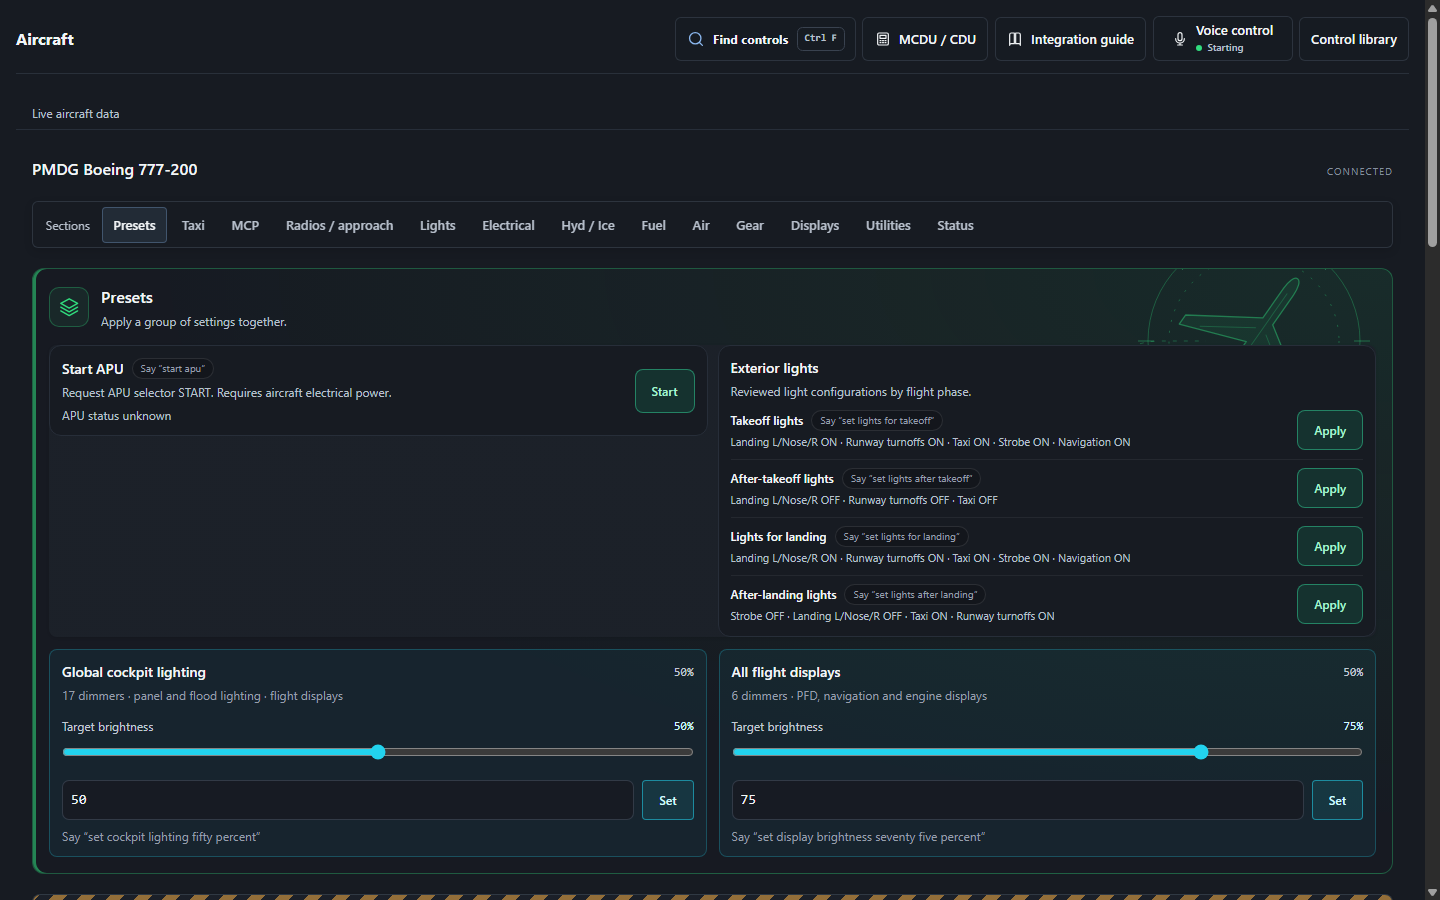Click the page's vertical scrollbar thumb
Image resolution: width=1440 pixels, height=900 pixels.
click(1432, 132)
